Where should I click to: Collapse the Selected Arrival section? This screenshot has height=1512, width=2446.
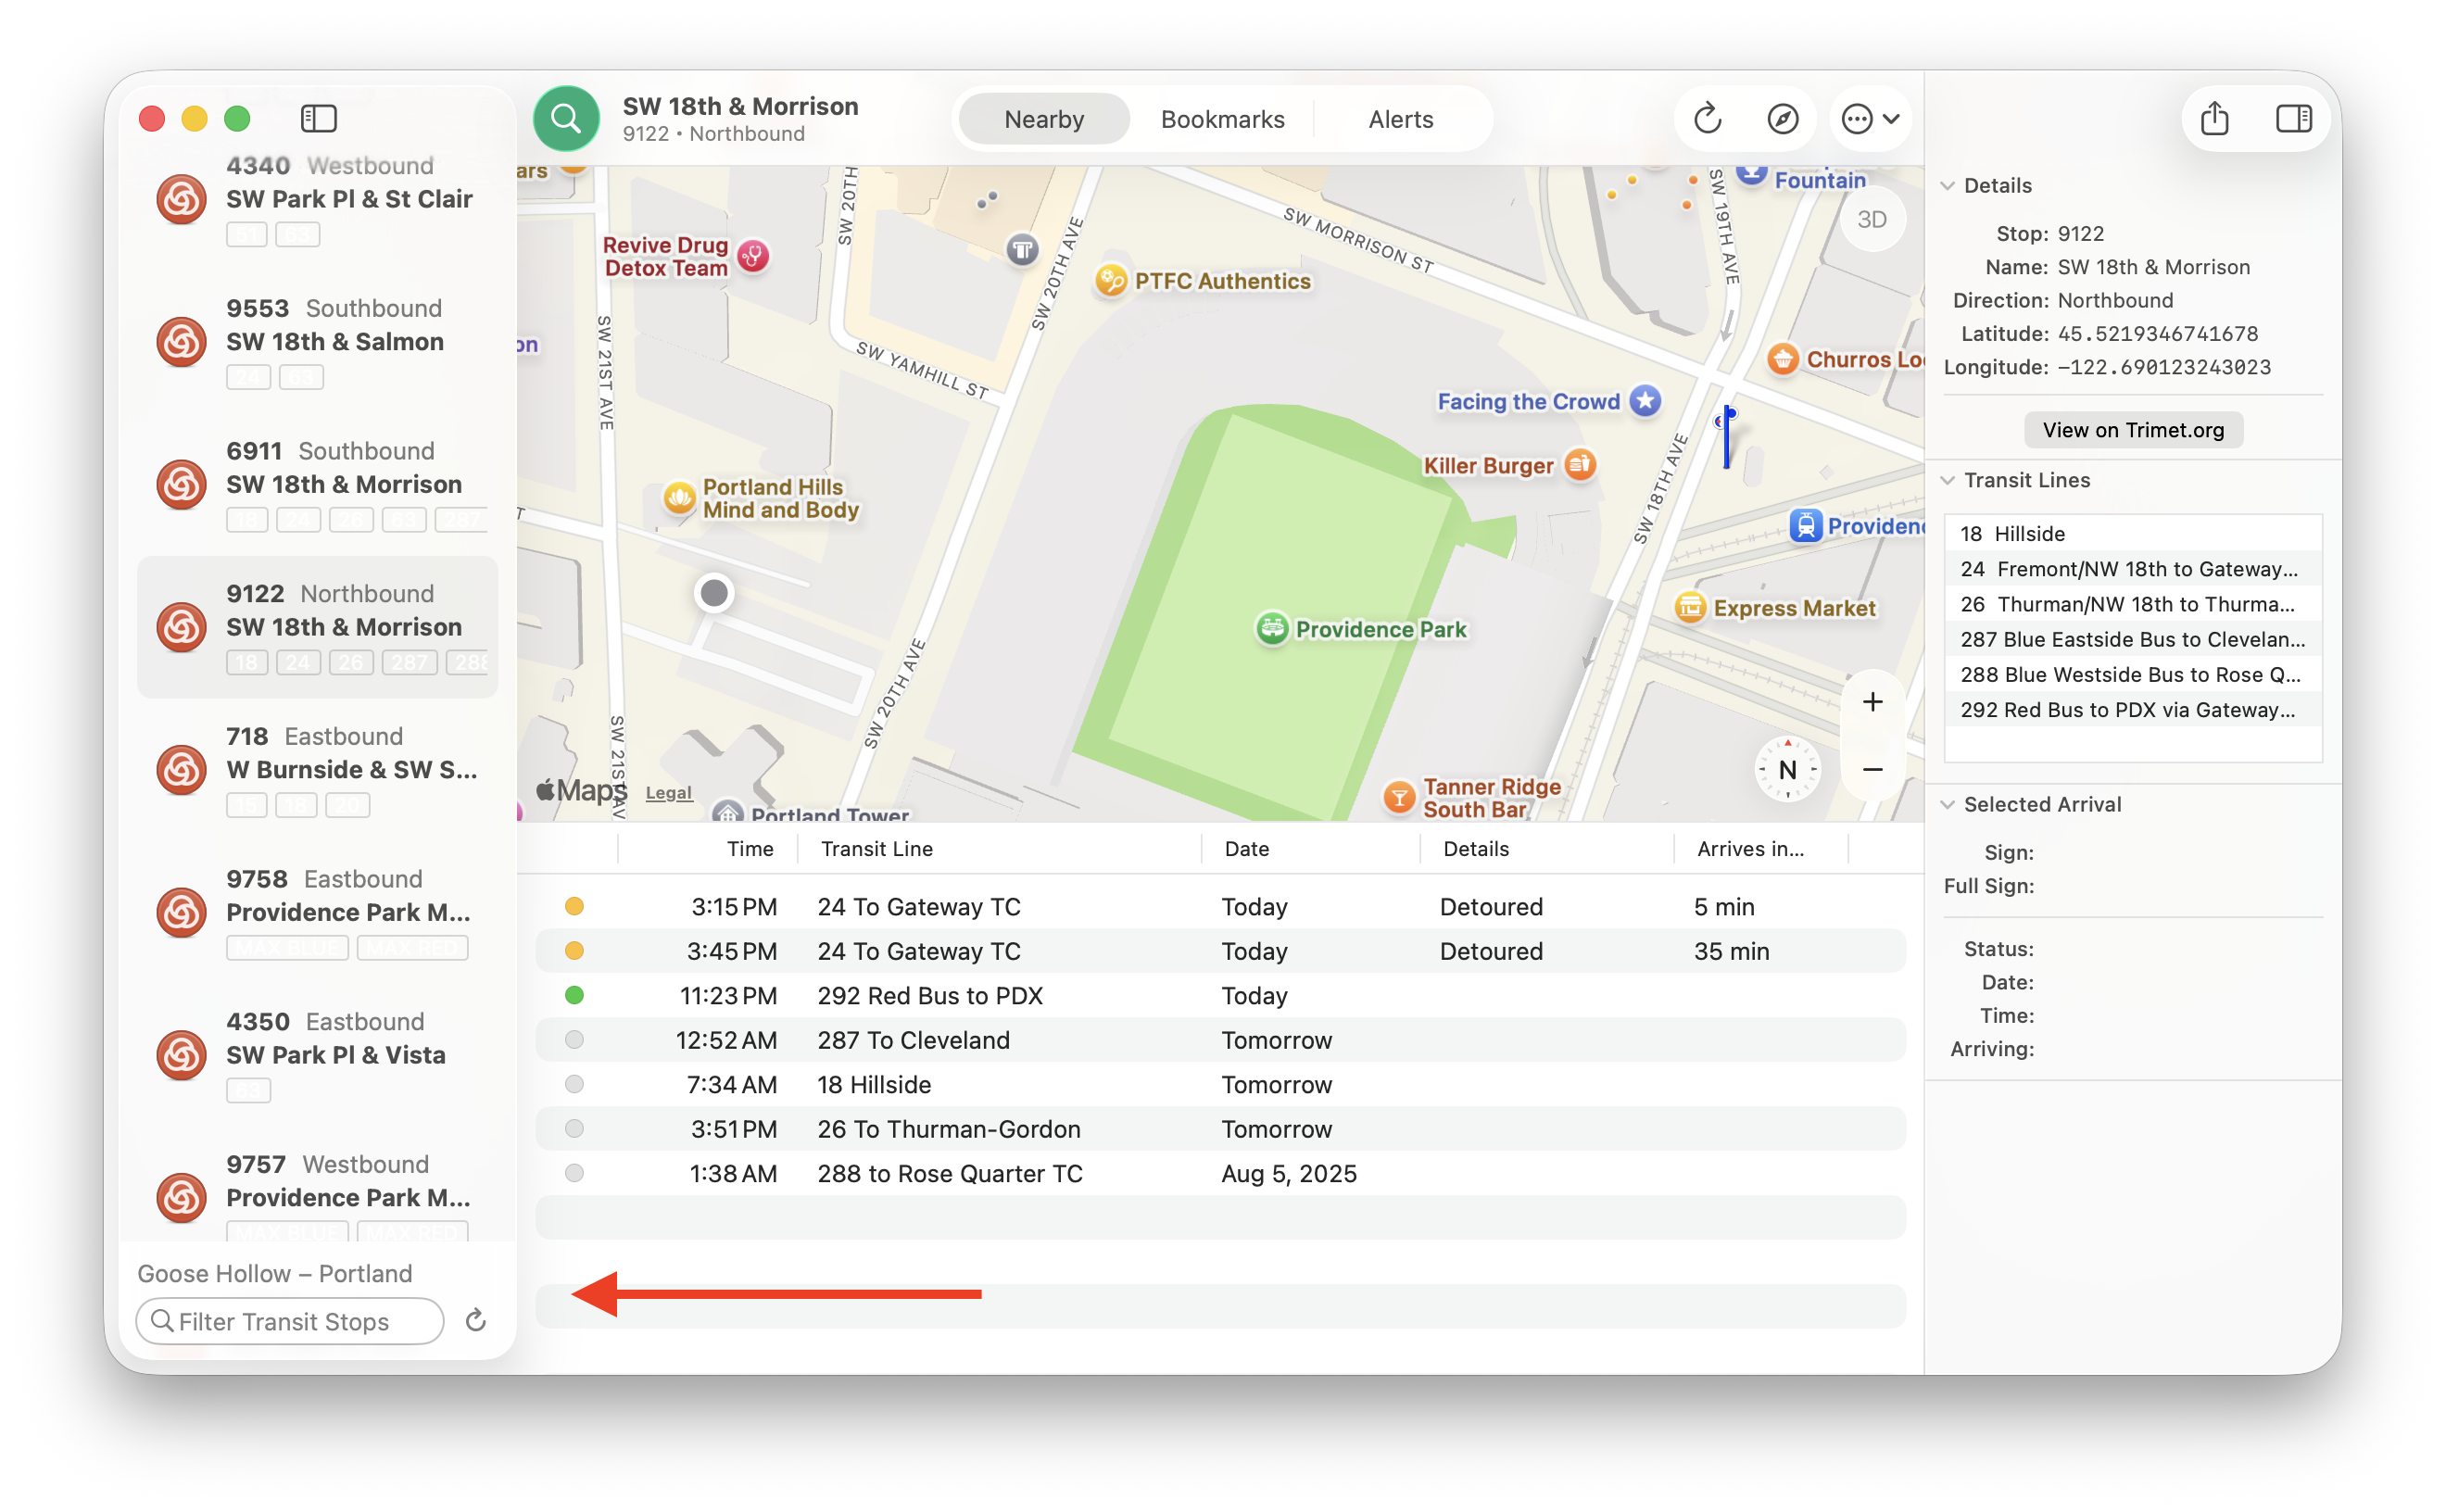pyautogui.click(x=1947, y=805)
